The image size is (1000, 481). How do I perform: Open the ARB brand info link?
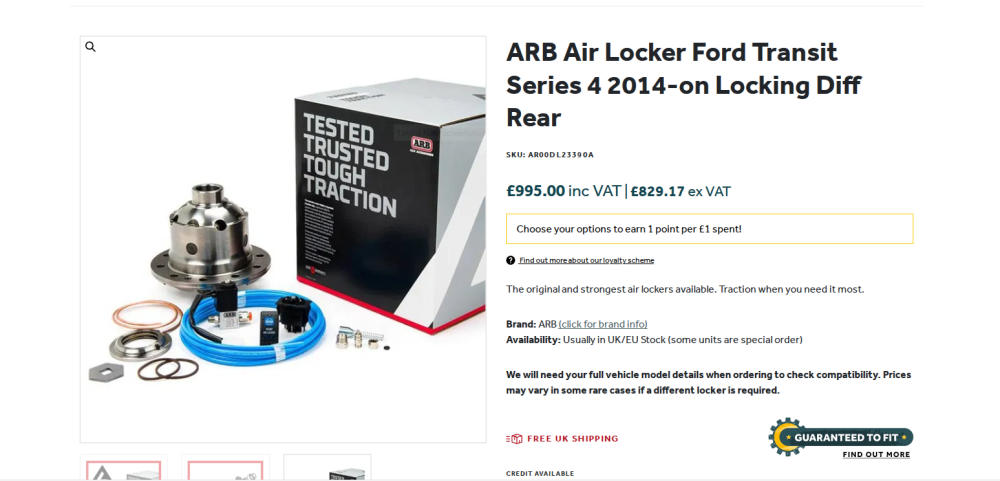[602, 324]
